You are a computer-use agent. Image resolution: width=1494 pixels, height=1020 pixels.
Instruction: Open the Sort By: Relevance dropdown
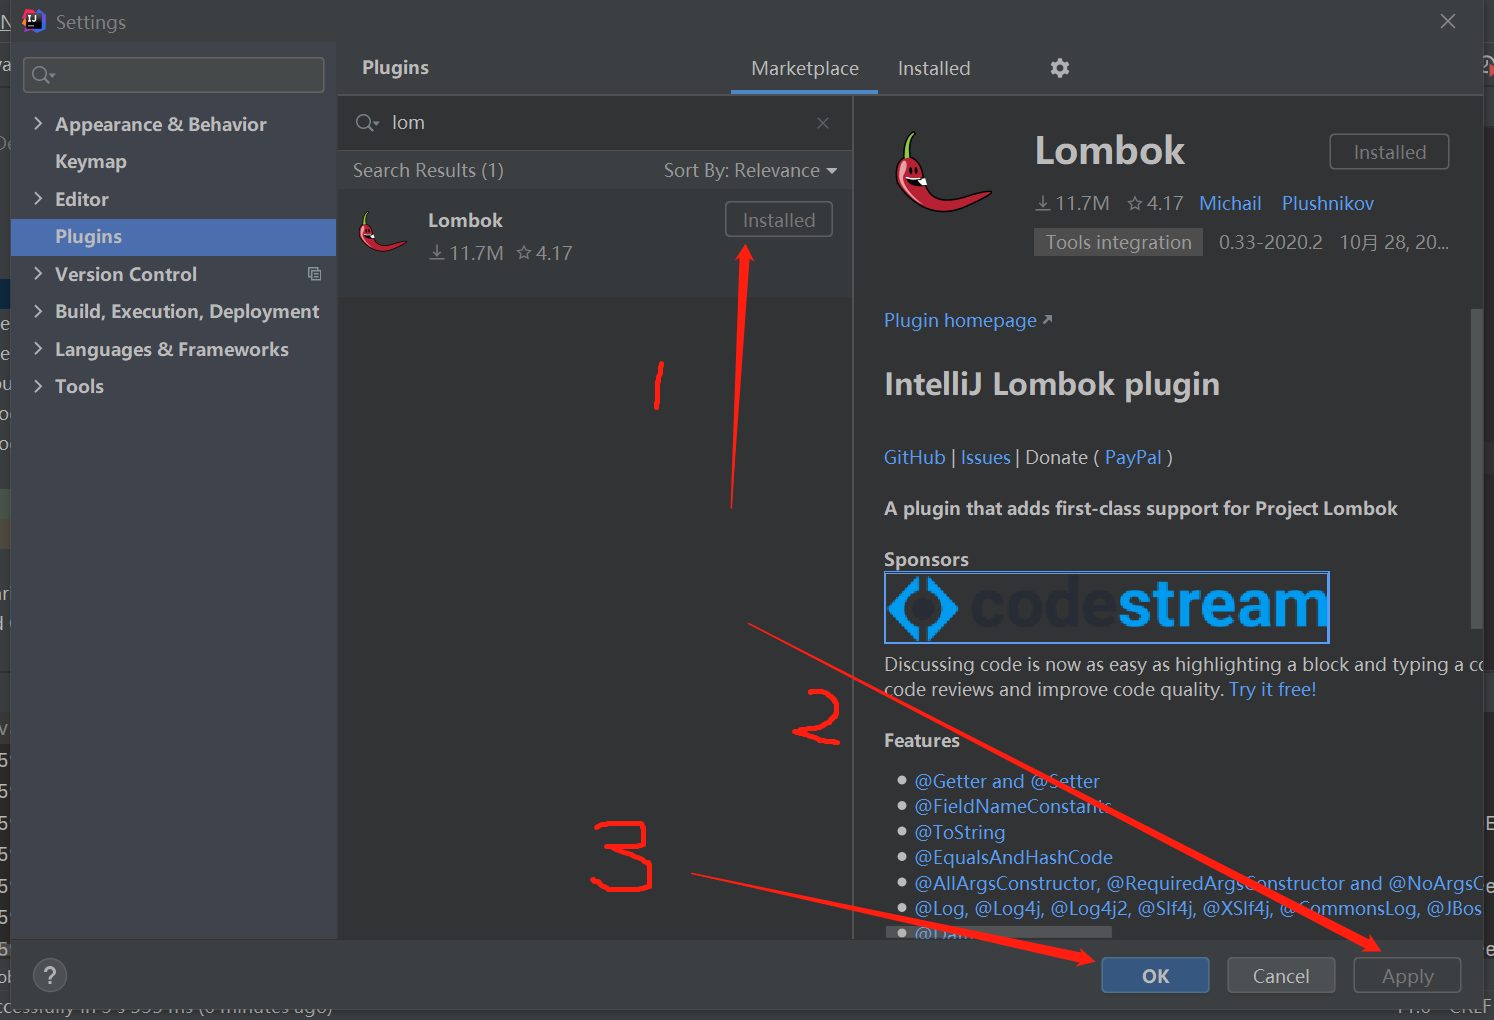click(x=750, y=171)
